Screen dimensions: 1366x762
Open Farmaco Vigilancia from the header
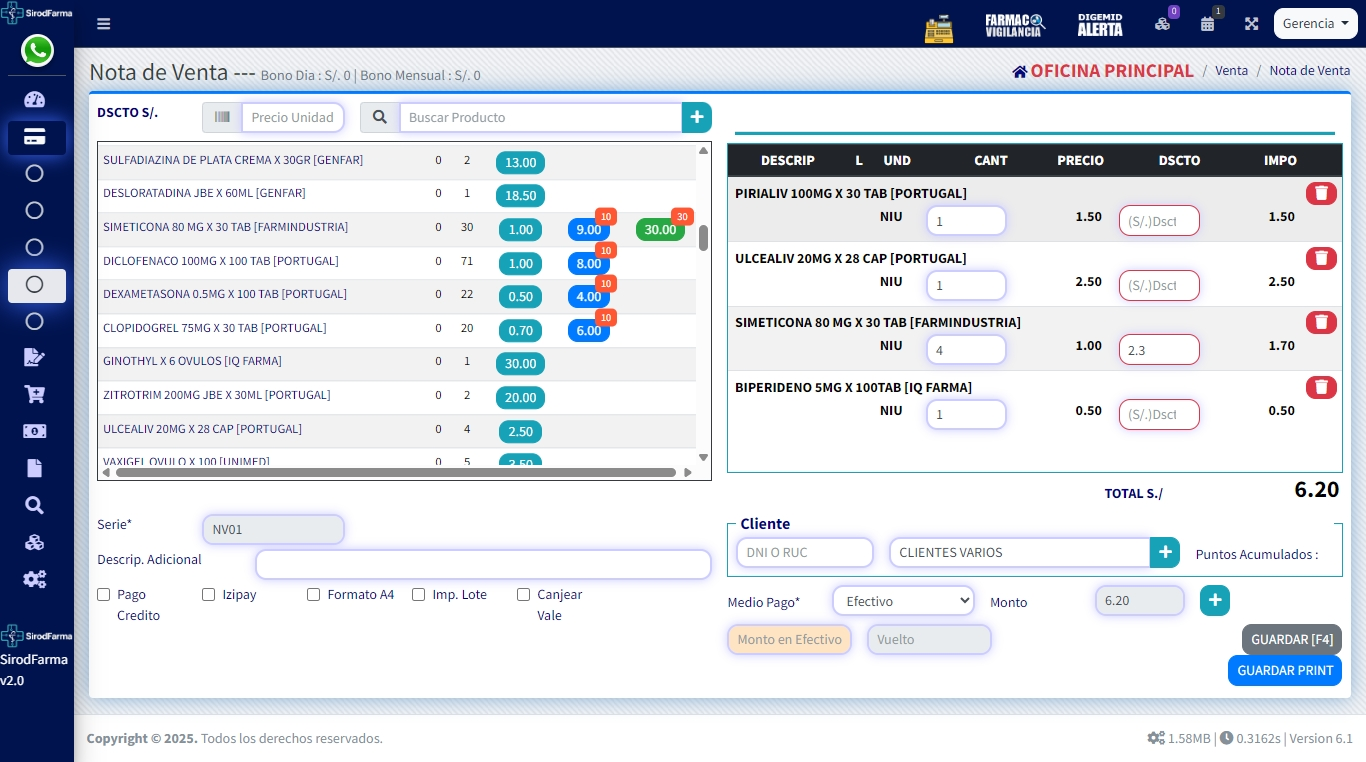pos(1014,25)
